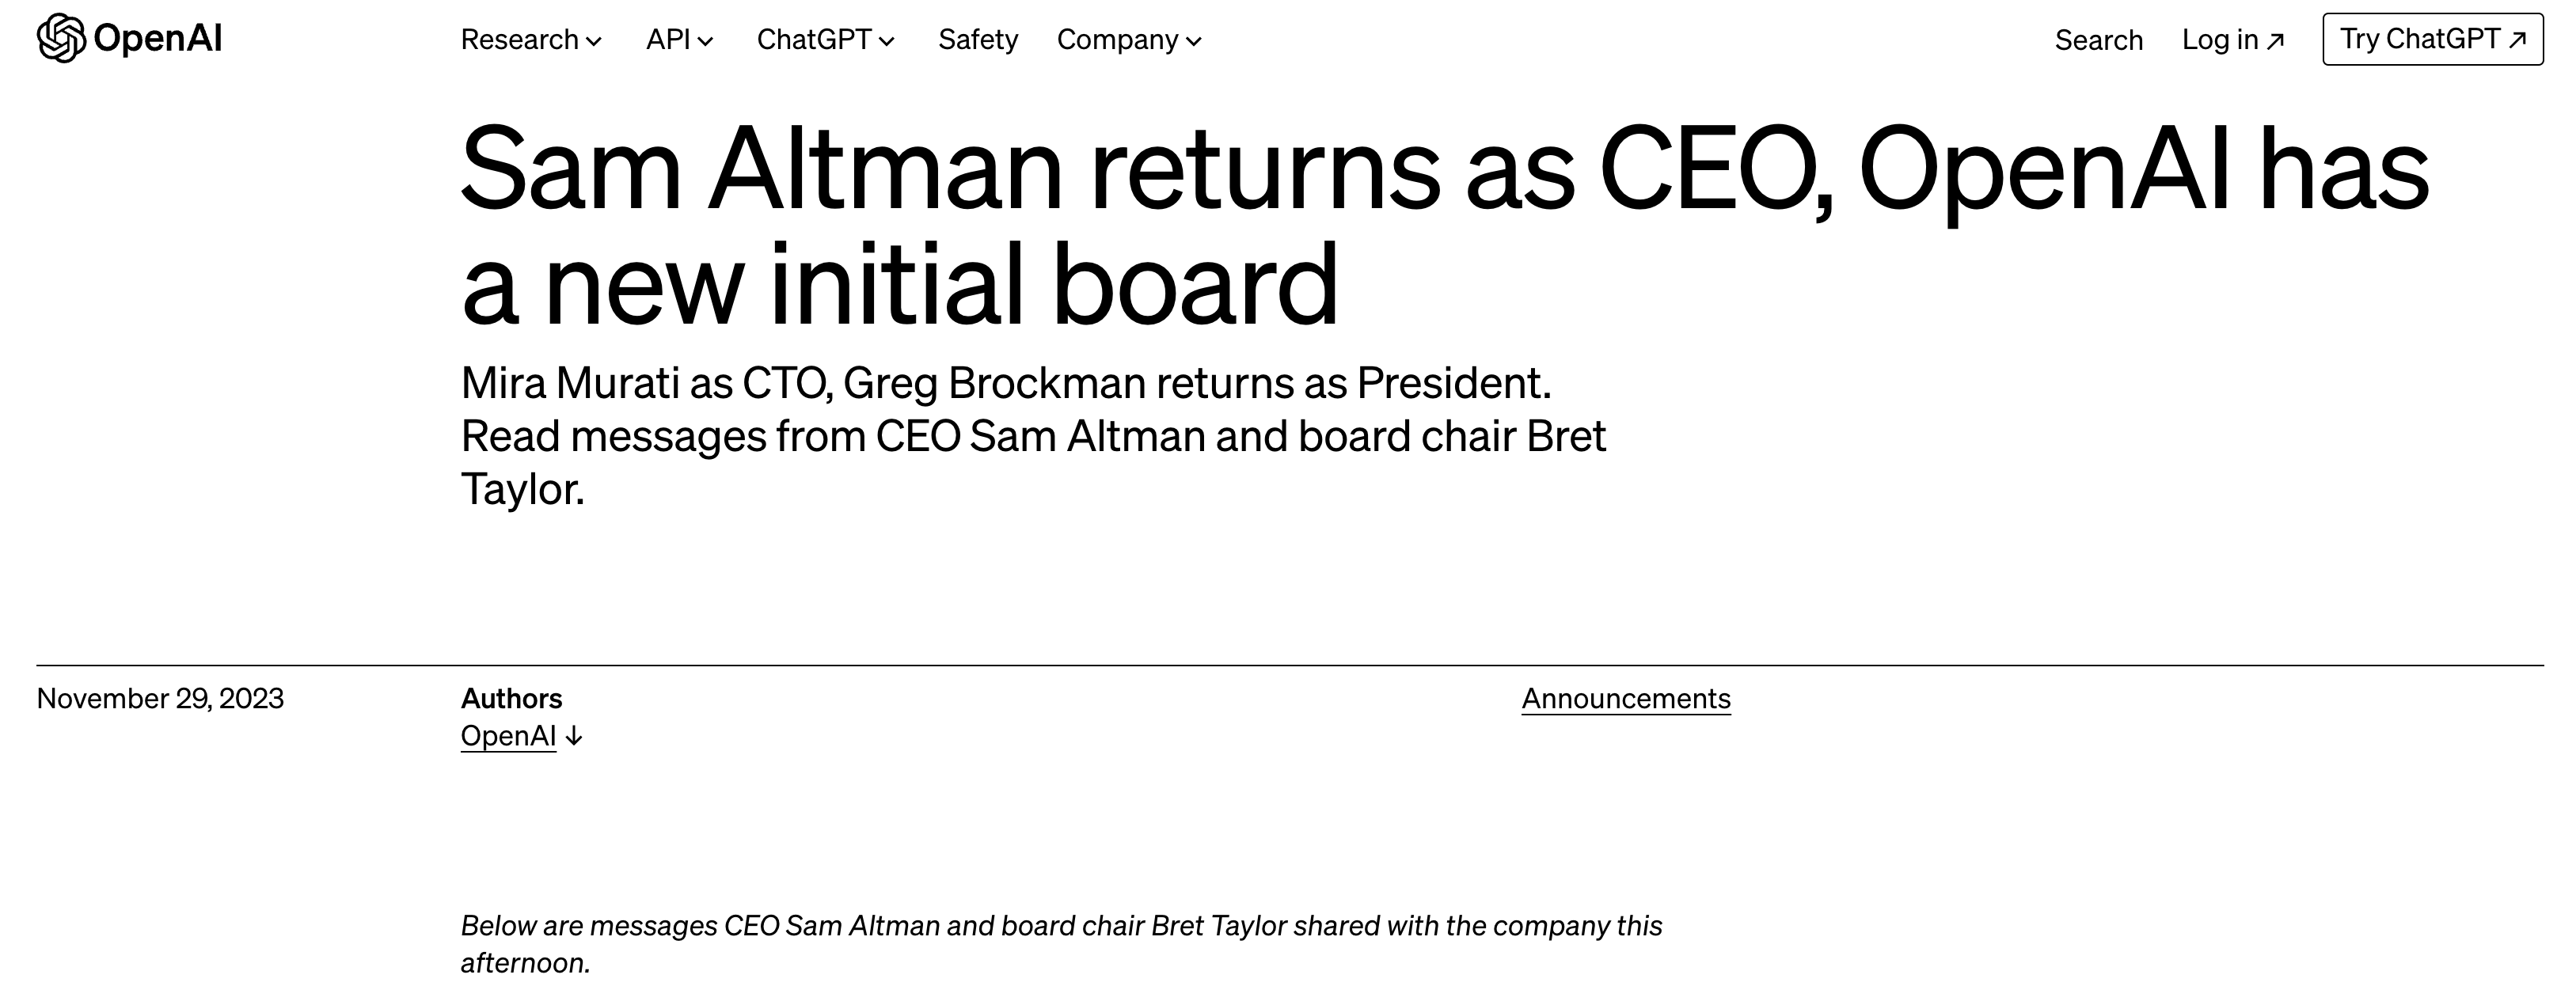Expand the chevron beside ChatGPT menu
Screen dimensions: 2576x1005
pos(887,42)
